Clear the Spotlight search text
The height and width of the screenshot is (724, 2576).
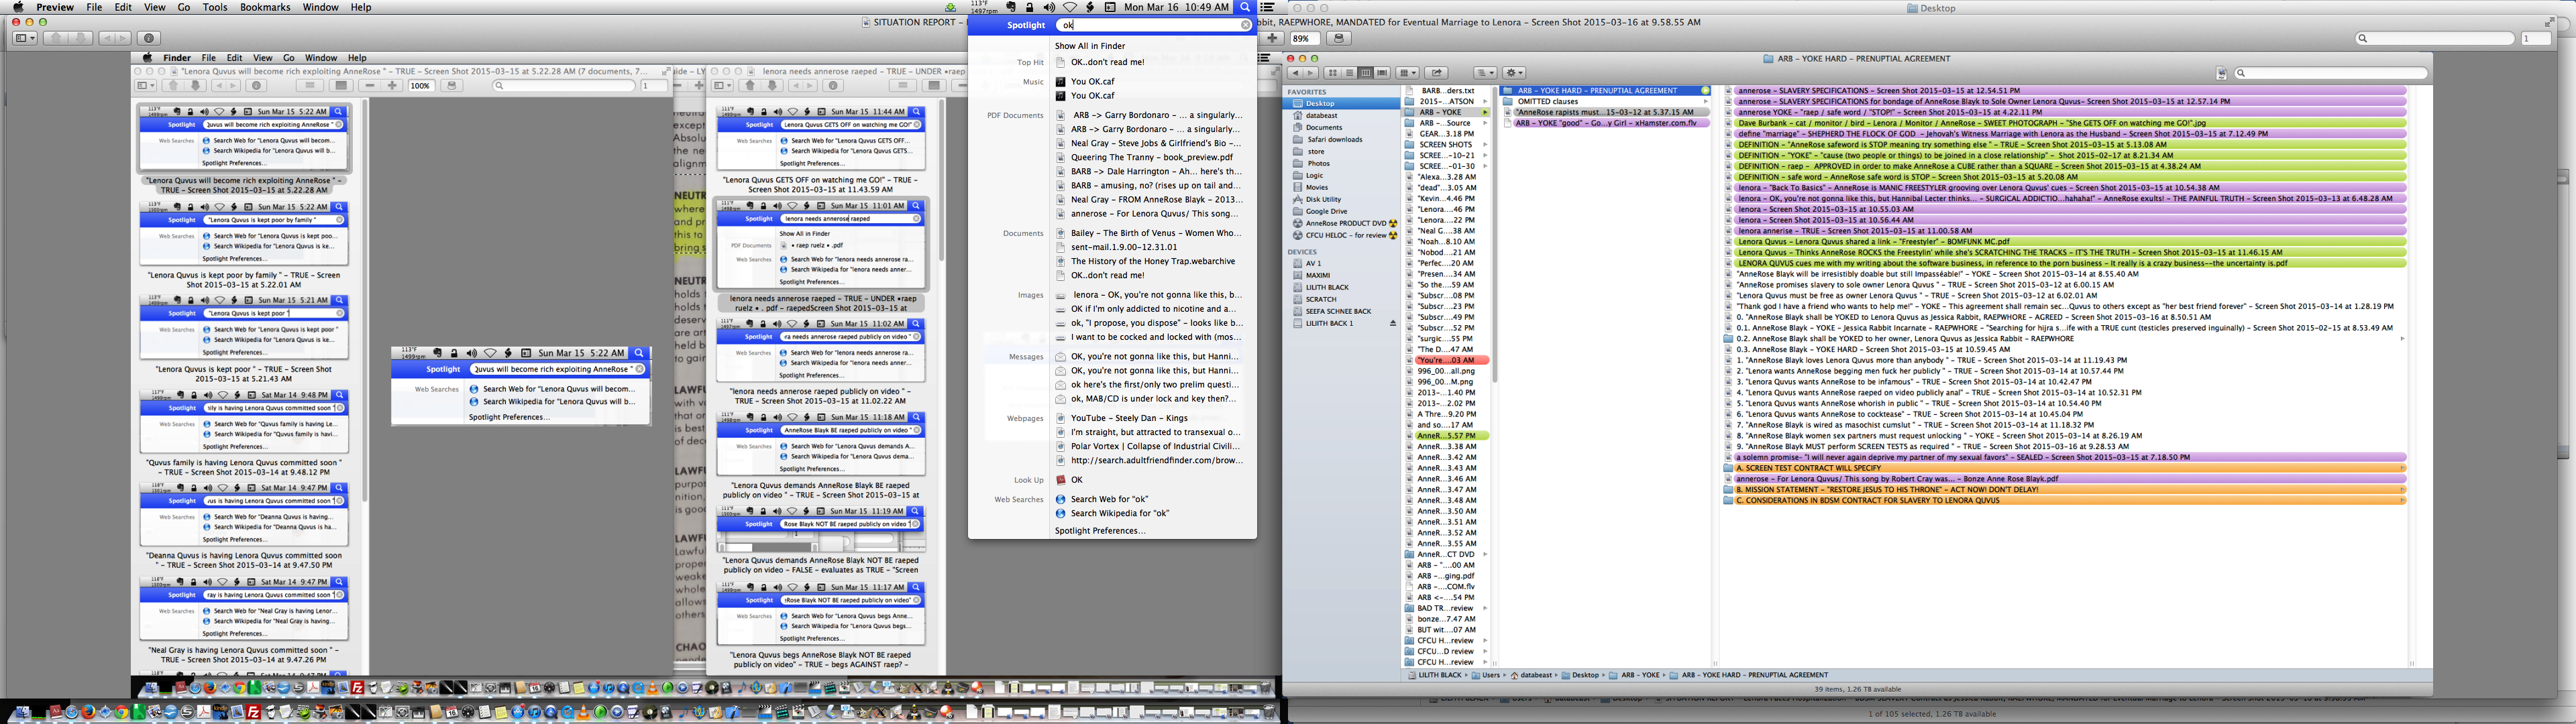(1245, 25)
